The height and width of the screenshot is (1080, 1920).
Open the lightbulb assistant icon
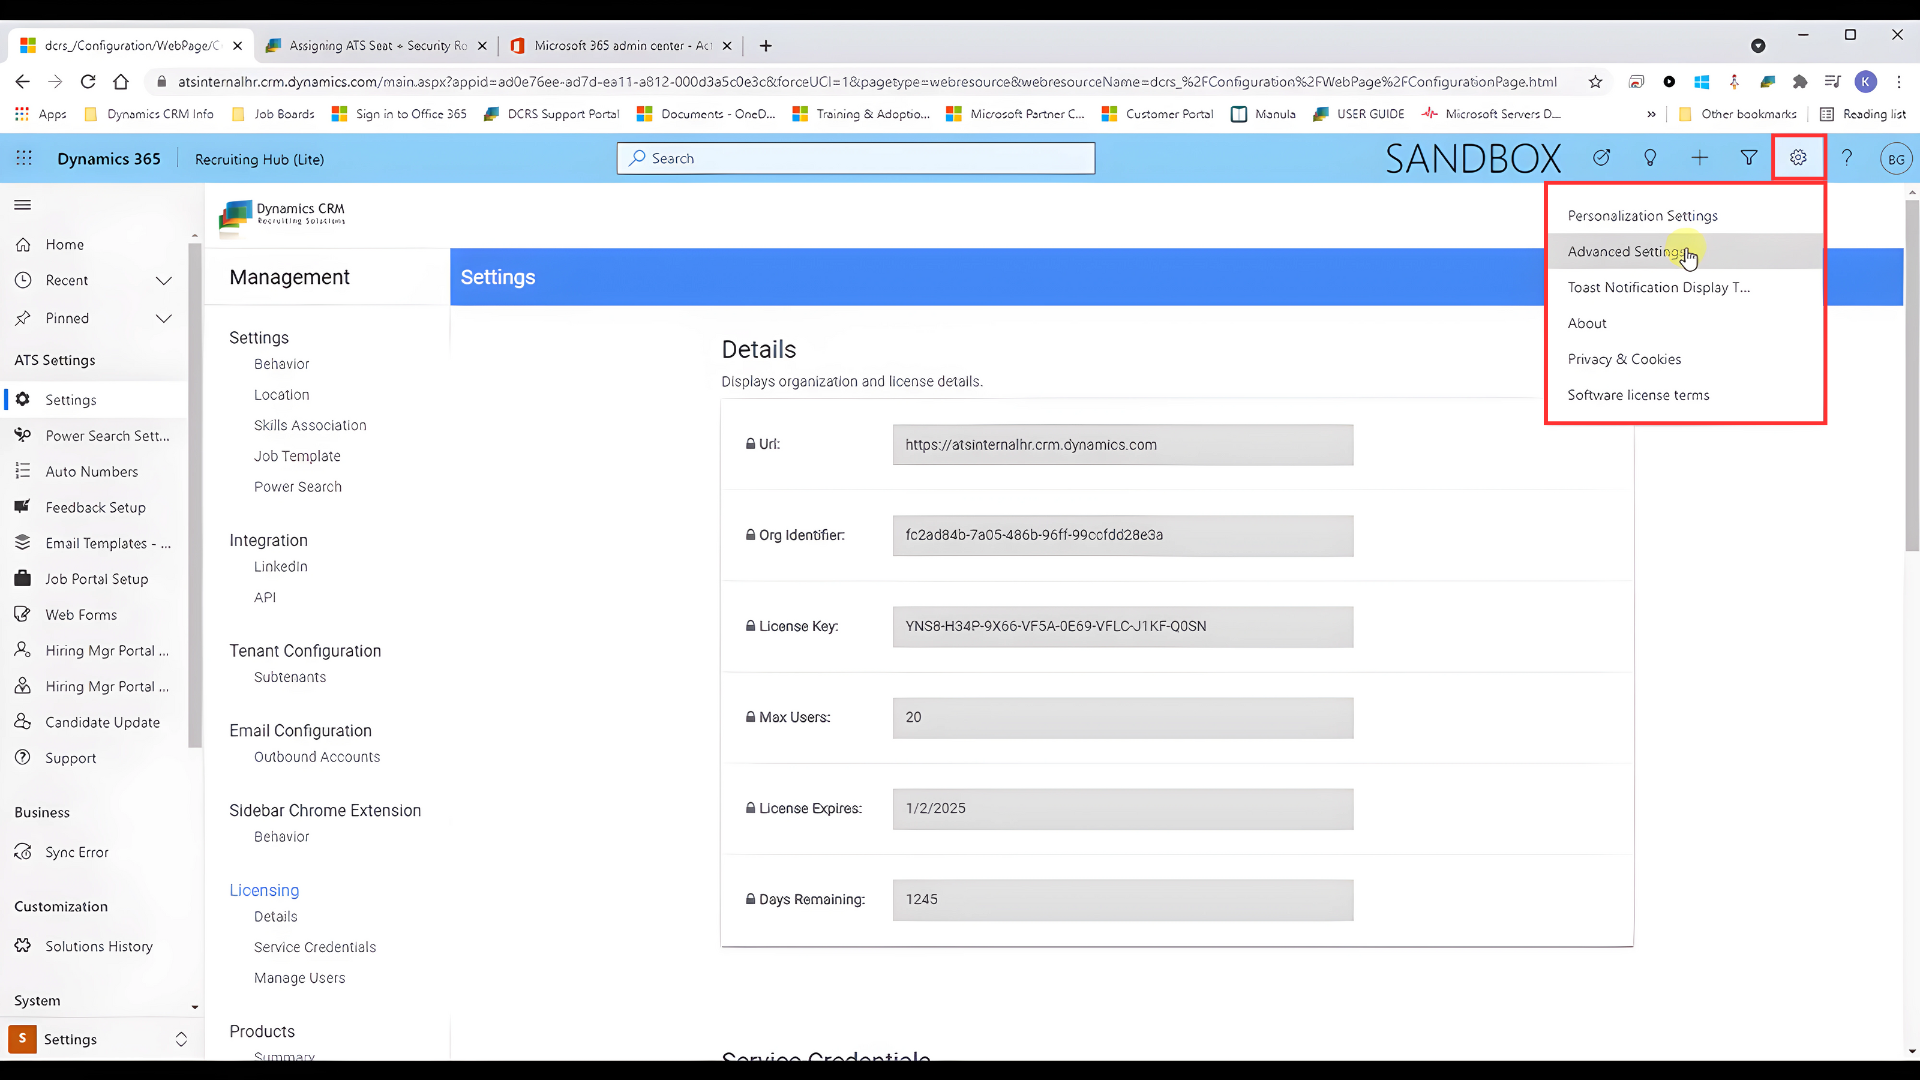[x=1650, y=158]
